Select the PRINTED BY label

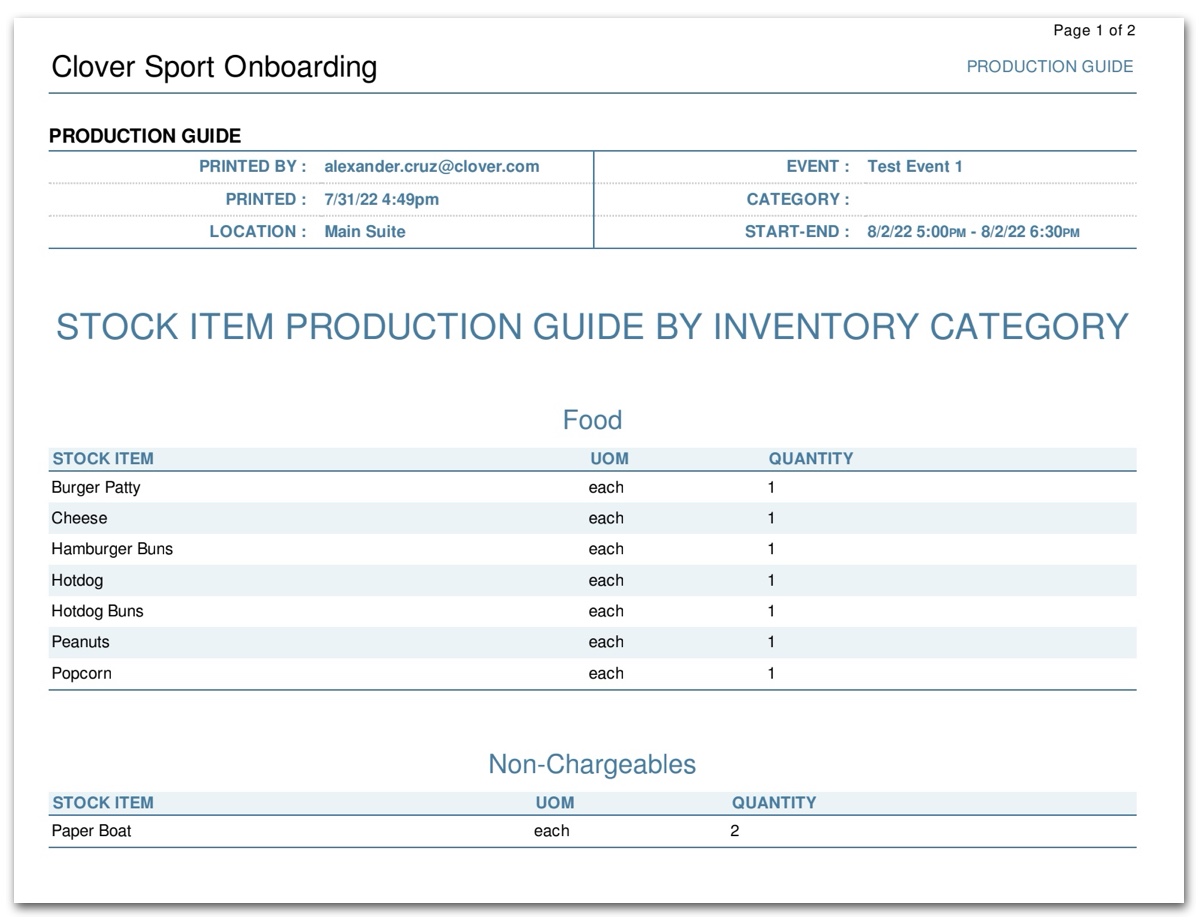(x=253, y=167)
